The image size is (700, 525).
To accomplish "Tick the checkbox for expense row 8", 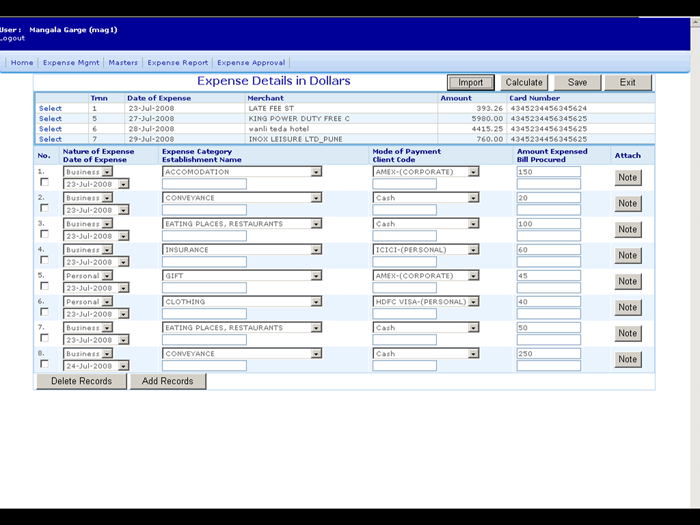I will 44,364.
